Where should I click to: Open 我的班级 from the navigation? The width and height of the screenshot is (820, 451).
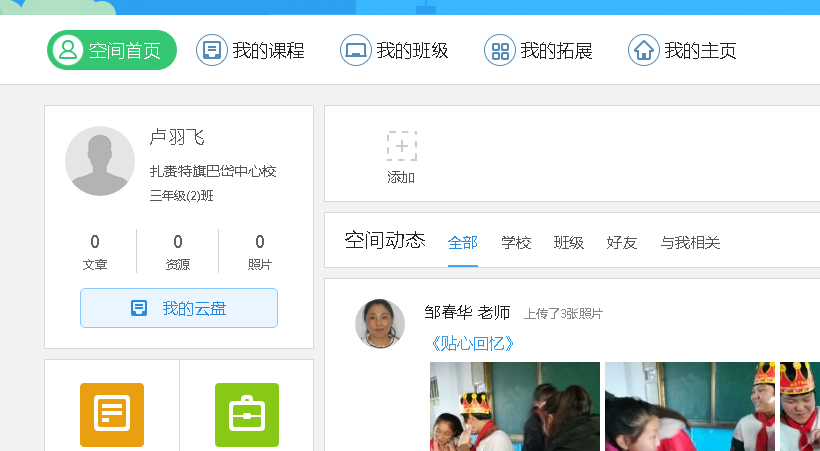pos(394,50)
